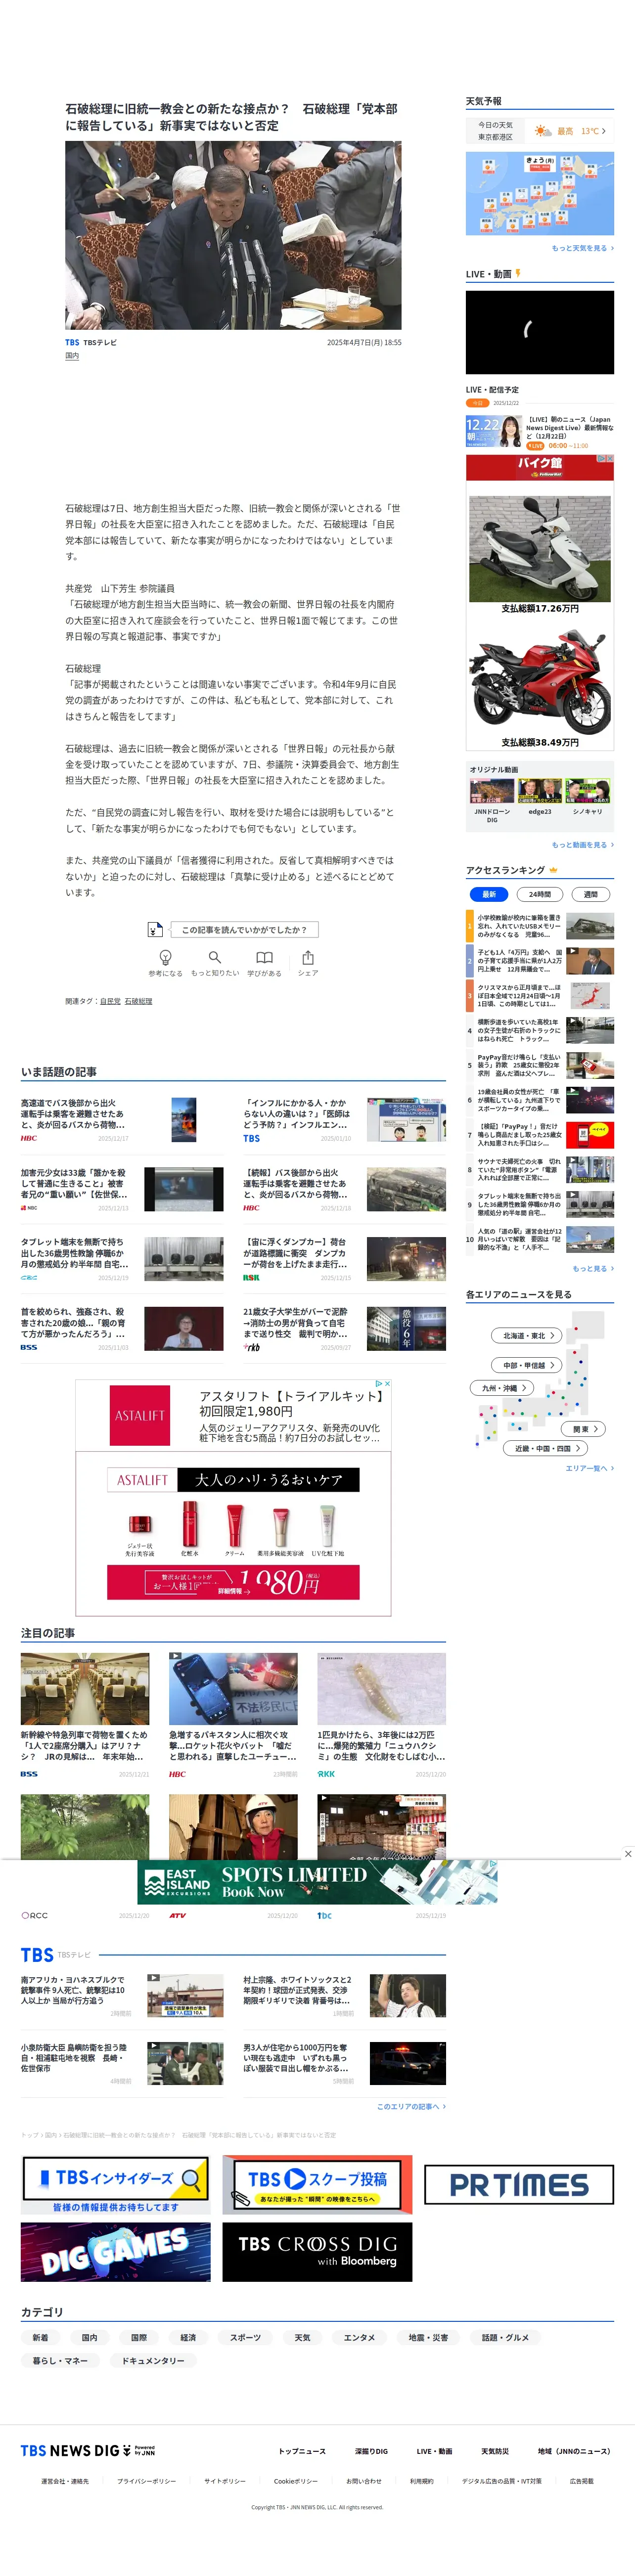Open エリア一覧へ link
The image size is (635, 2576).
click(x=589, y=1468)
